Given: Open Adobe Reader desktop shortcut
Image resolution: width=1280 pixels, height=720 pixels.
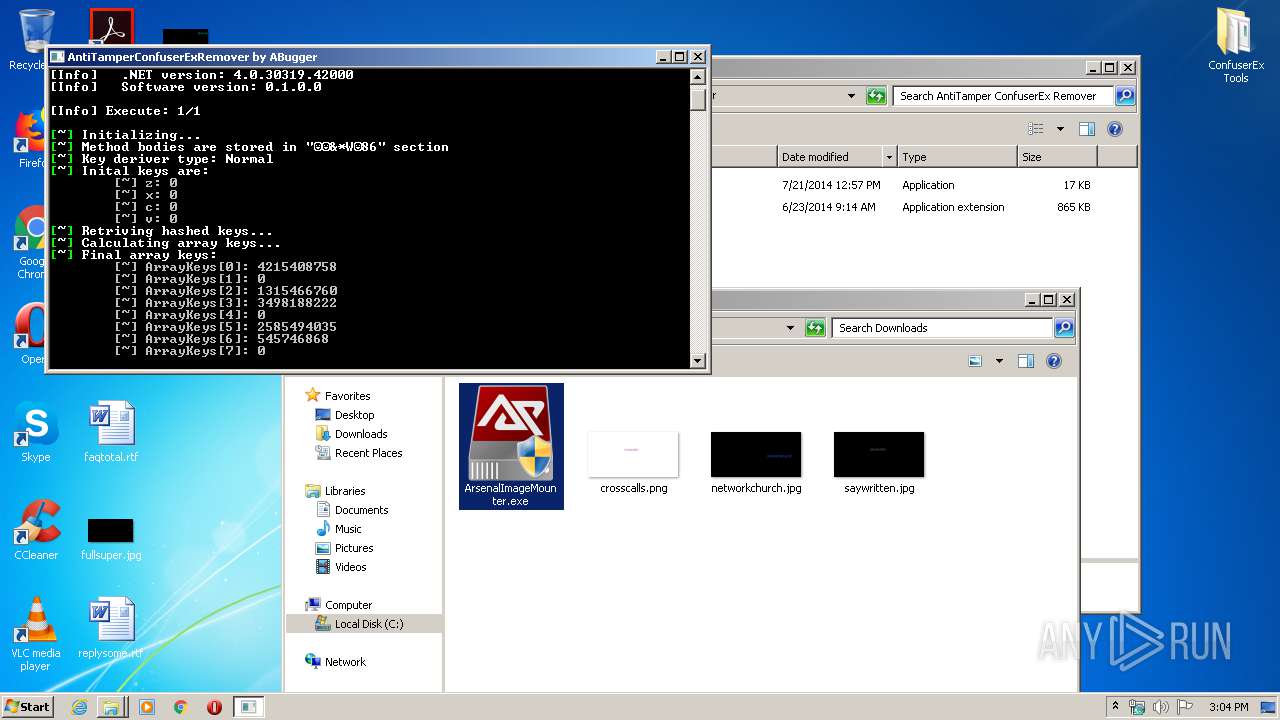Looking at the screenshot, I should [x=111, y=27].
